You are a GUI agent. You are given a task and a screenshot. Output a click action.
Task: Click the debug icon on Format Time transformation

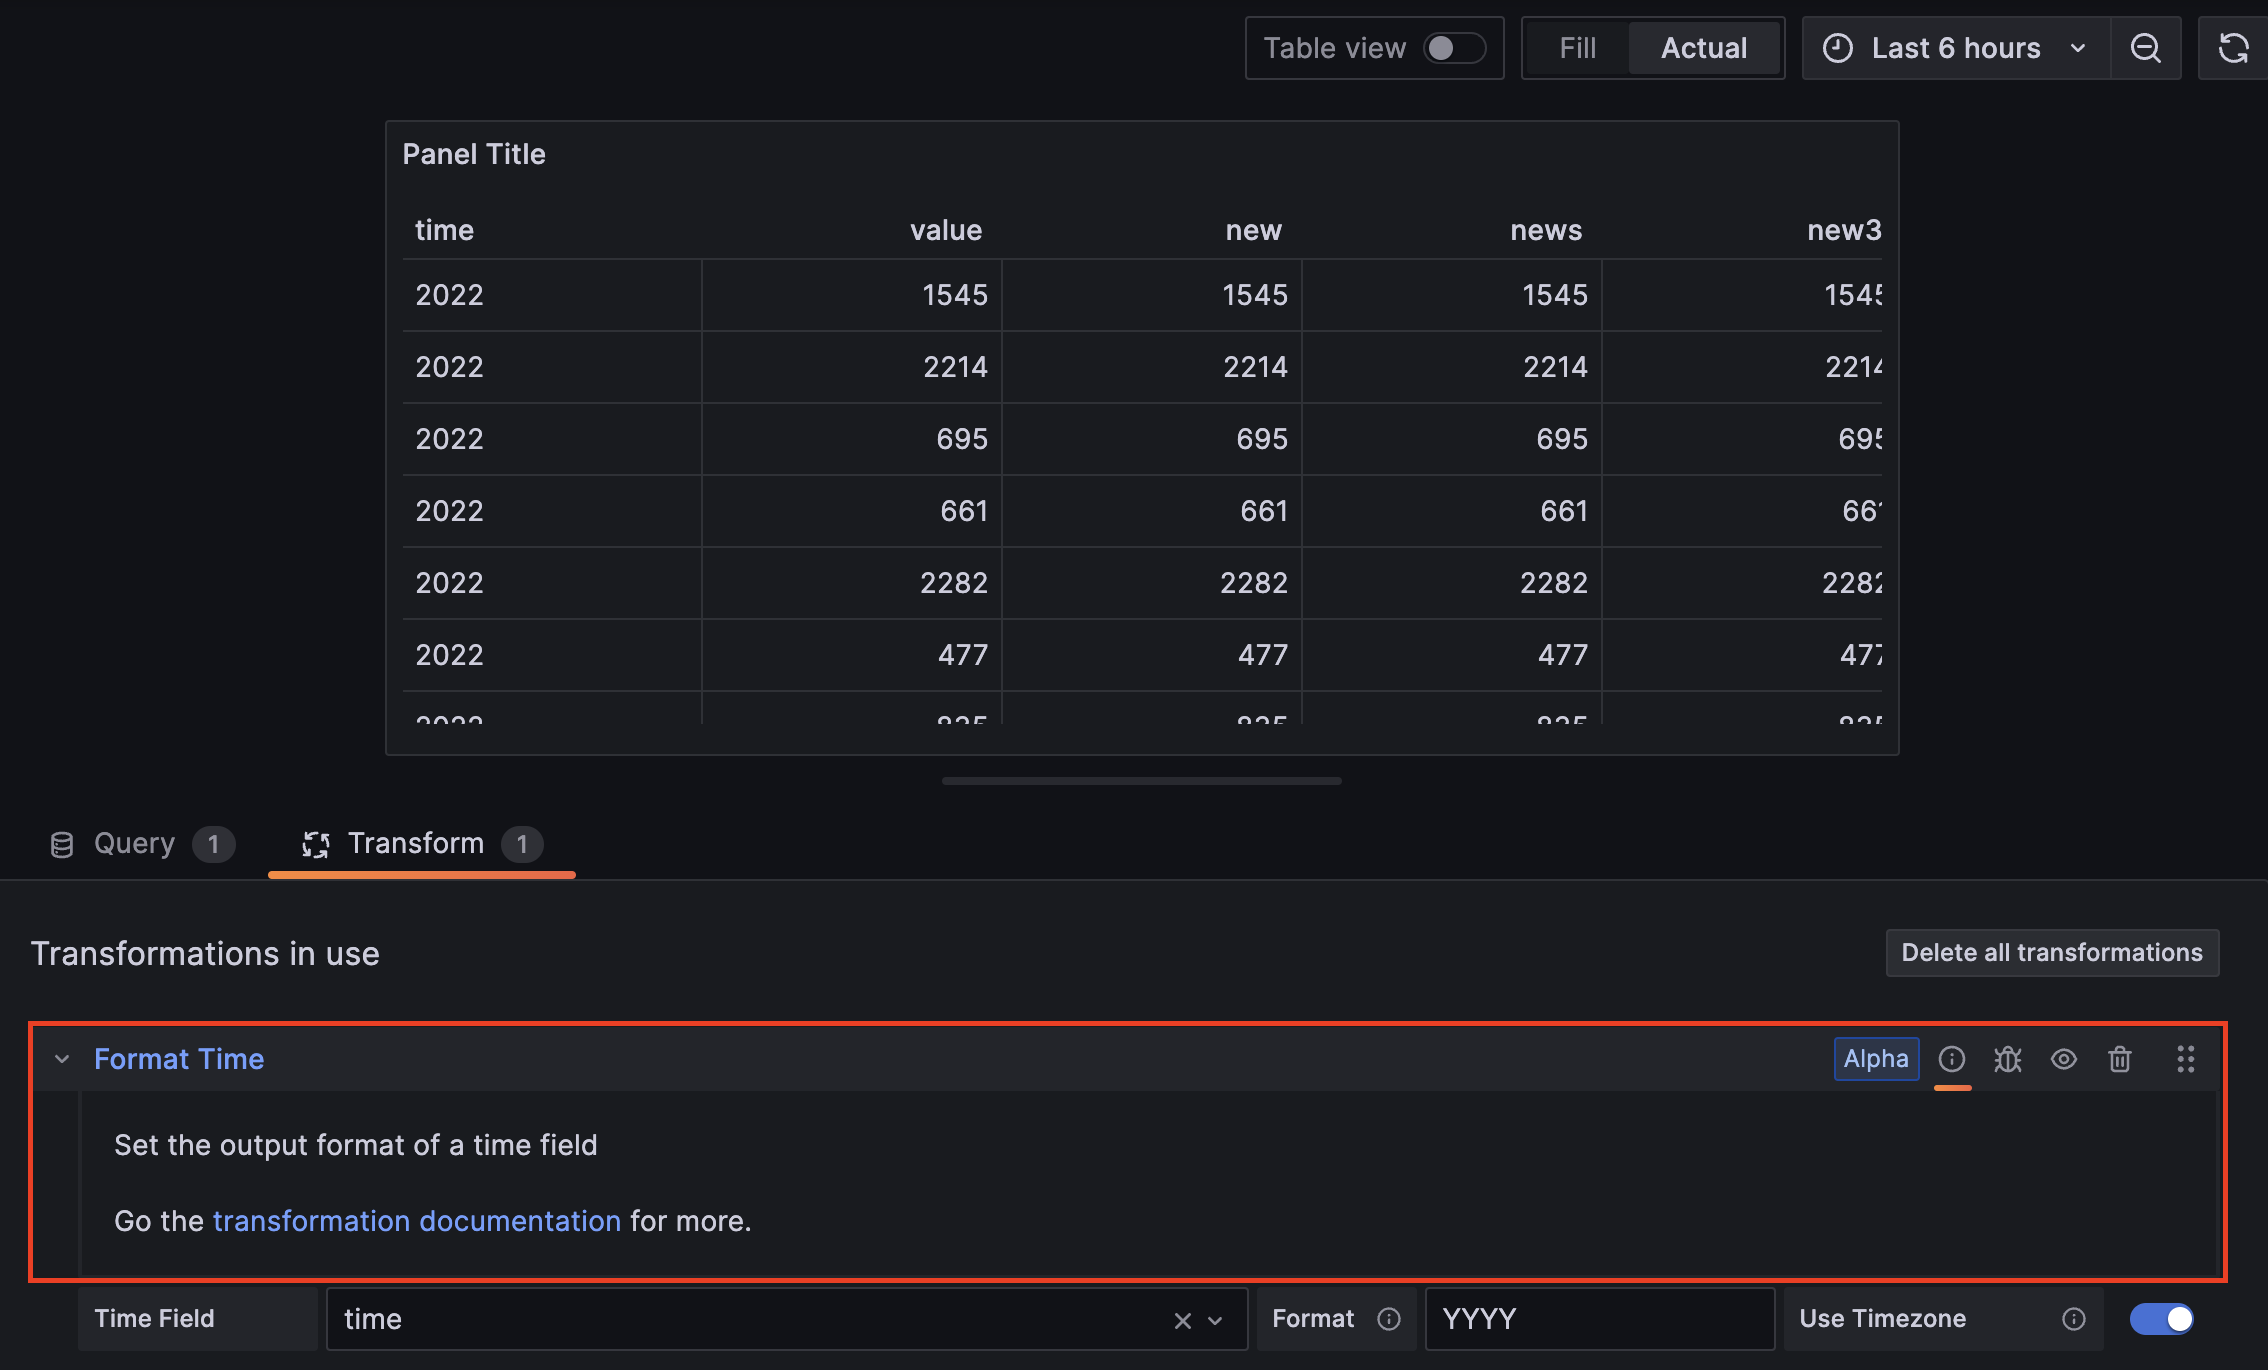[2008, 1059]
